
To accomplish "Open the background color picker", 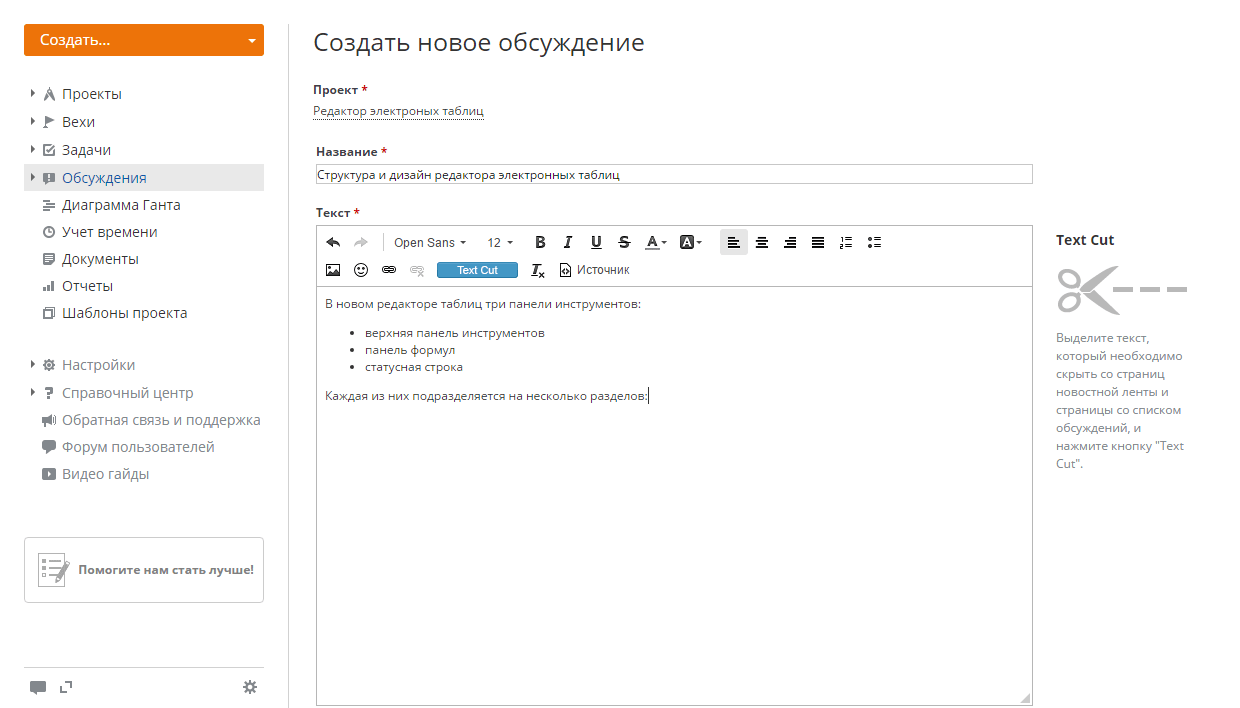I will [x=690, y=242].
